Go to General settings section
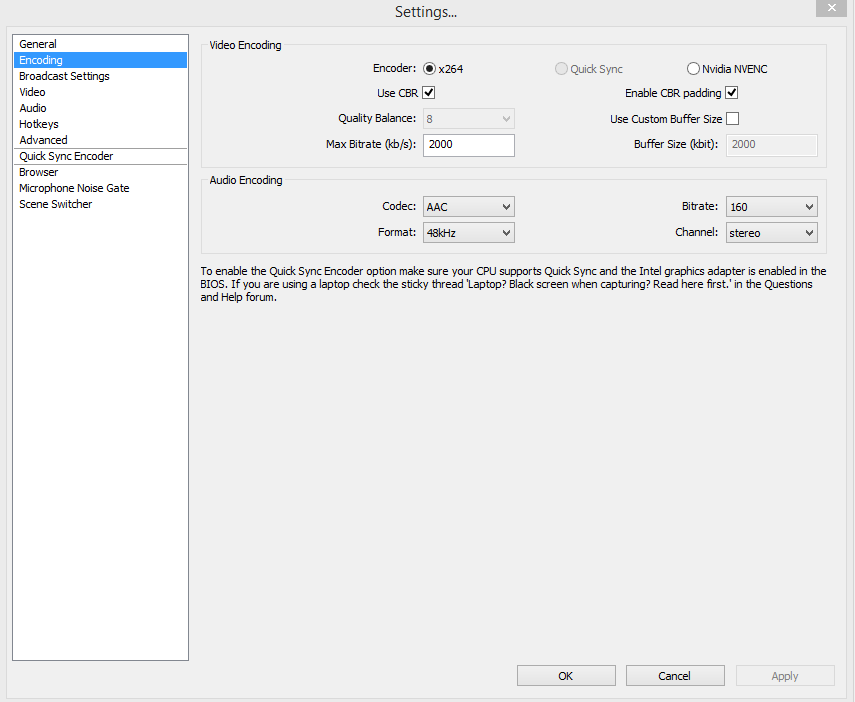 pyautogui.click(x=38, y=44)
